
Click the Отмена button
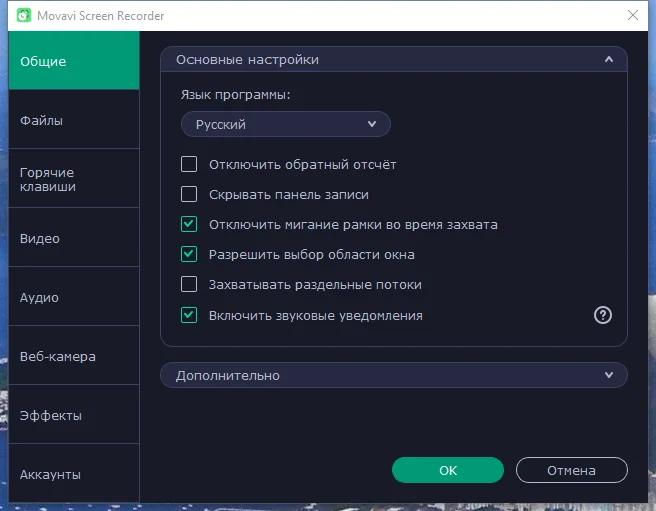coord(571,470)
